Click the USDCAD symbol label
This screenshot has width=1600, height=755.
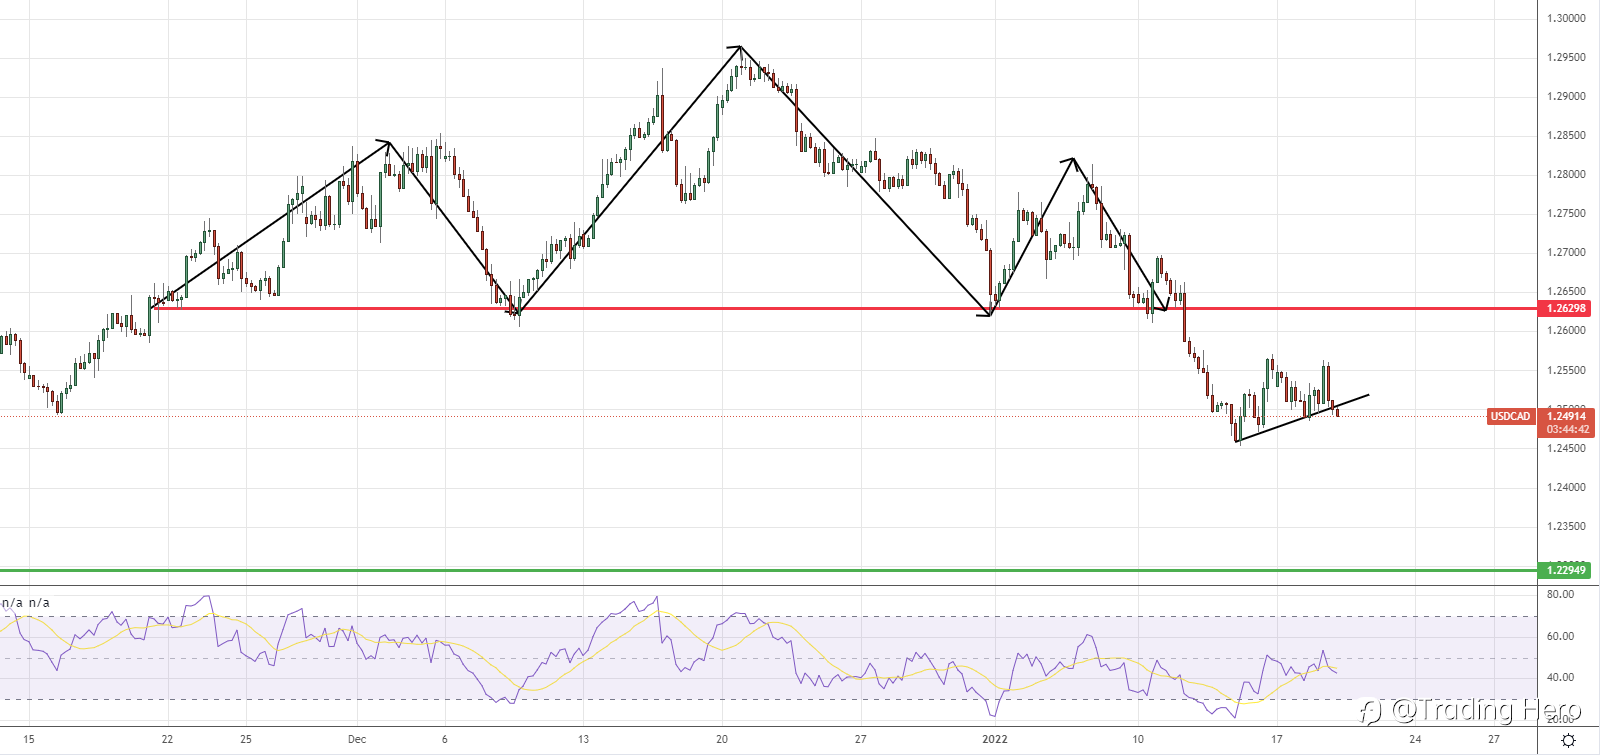1511,416
